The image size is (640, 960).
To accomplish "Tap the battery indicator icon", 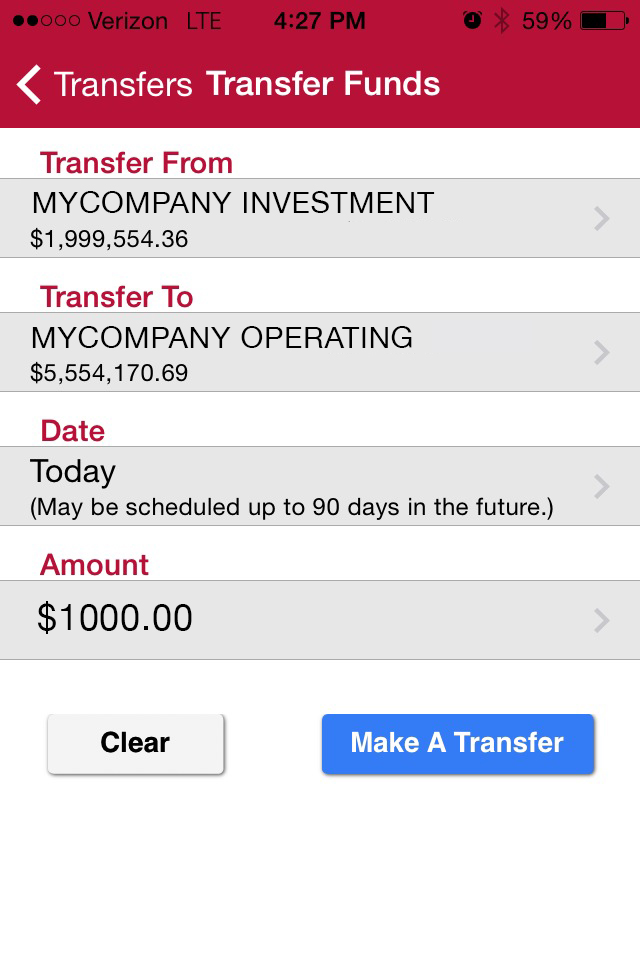I will (x=604, y=21).
